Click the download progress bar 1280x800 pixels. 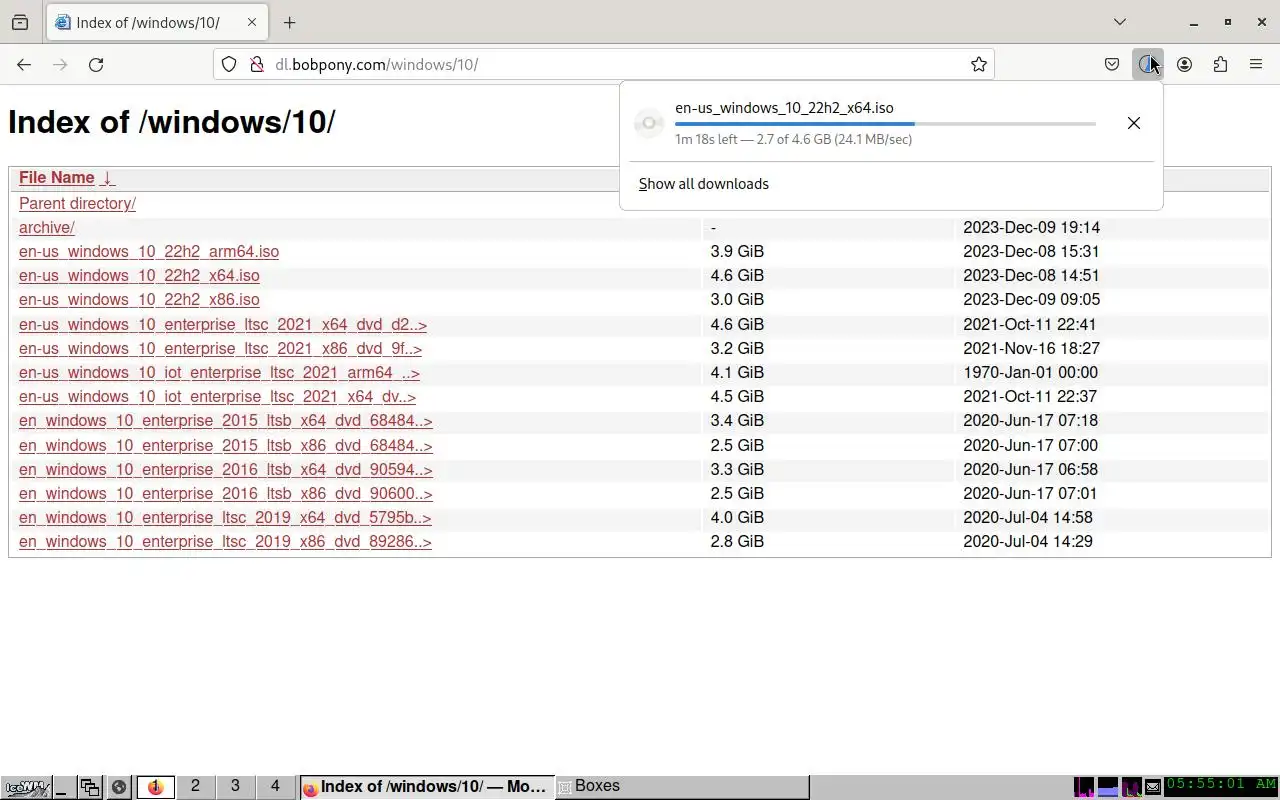(x=885, y=124)
